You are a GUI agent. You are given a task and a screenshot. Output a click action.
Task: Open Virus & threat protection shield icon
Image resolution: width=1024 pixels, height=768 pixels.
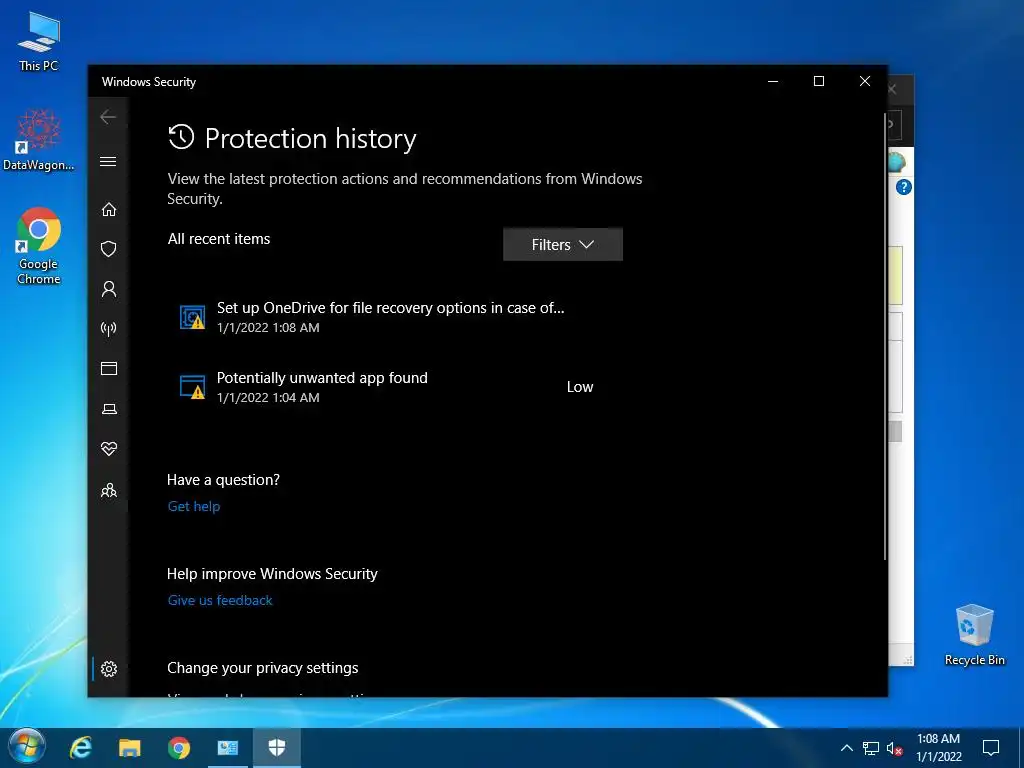(108, 249)
